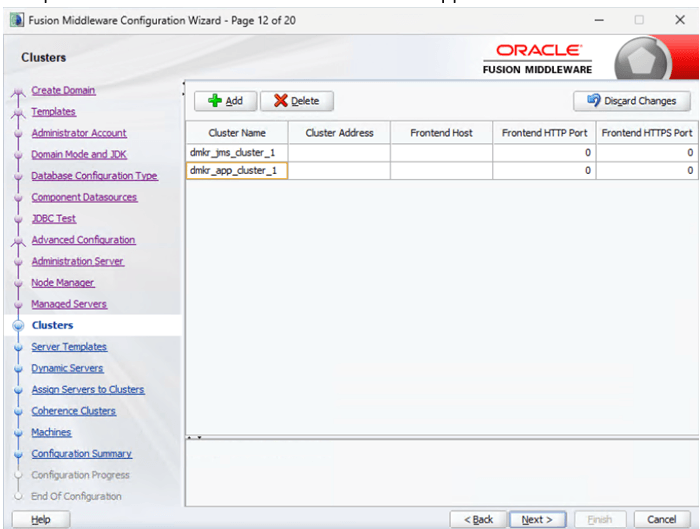Navigate to JDBC Test step
The image size is (700, 529).
54,219
